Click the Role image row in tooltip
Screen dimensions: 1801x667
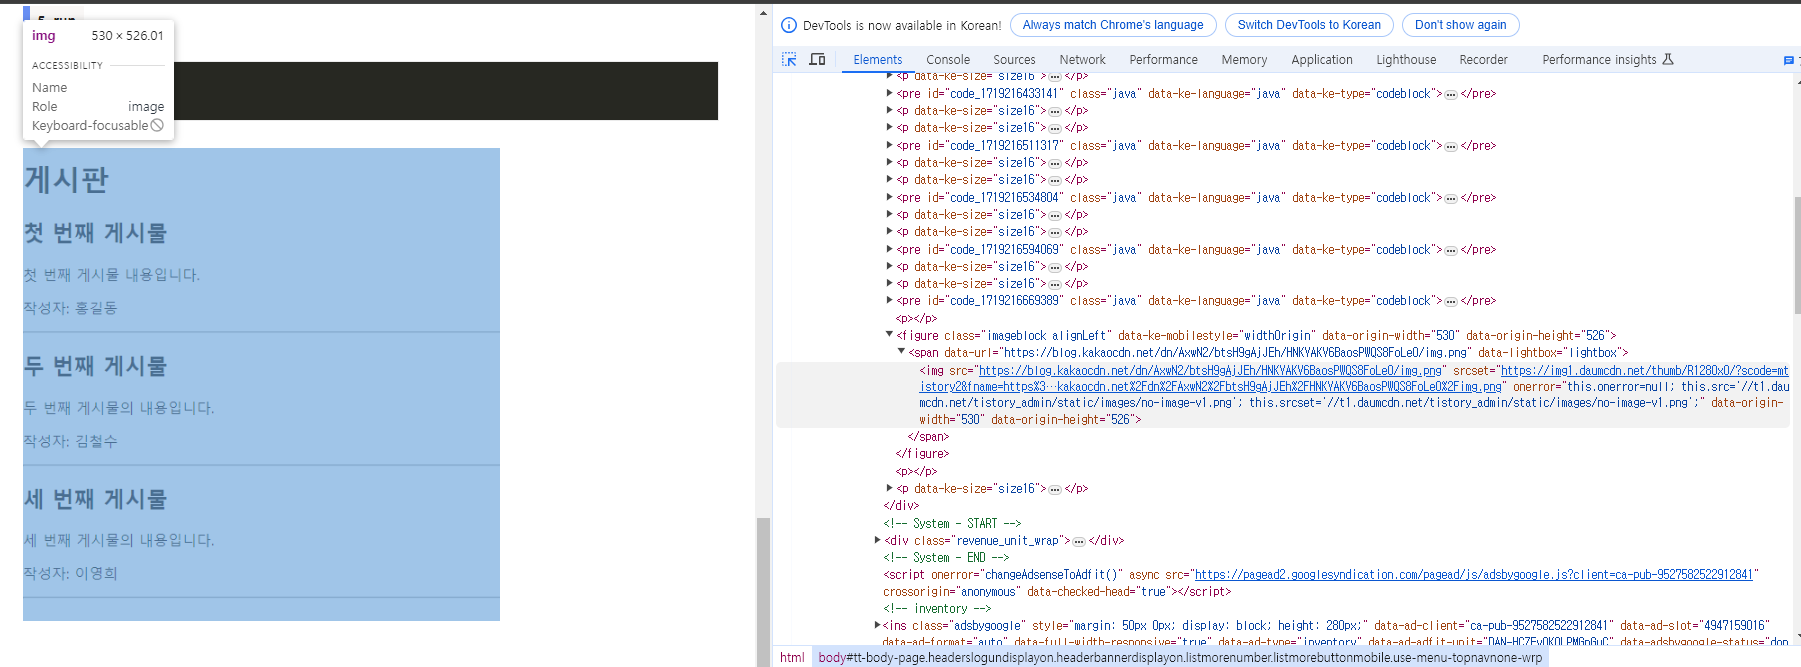(98, 106)
